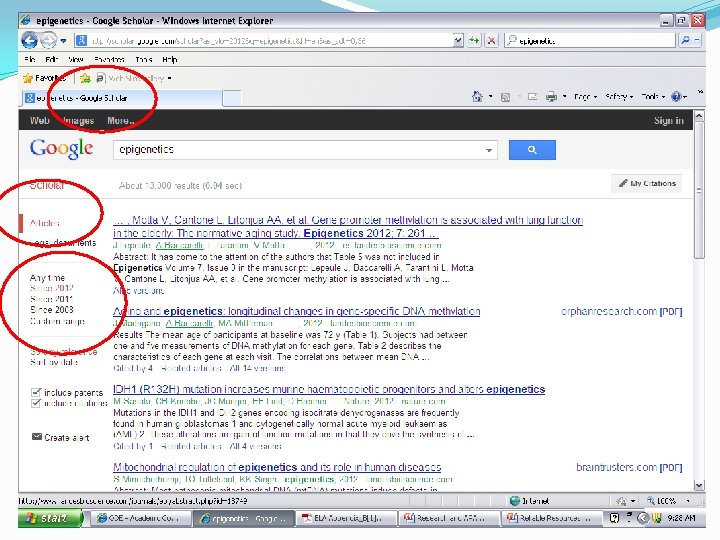Open the Web Slice Gallery link

pyautogui.click(x=134, y=79)
